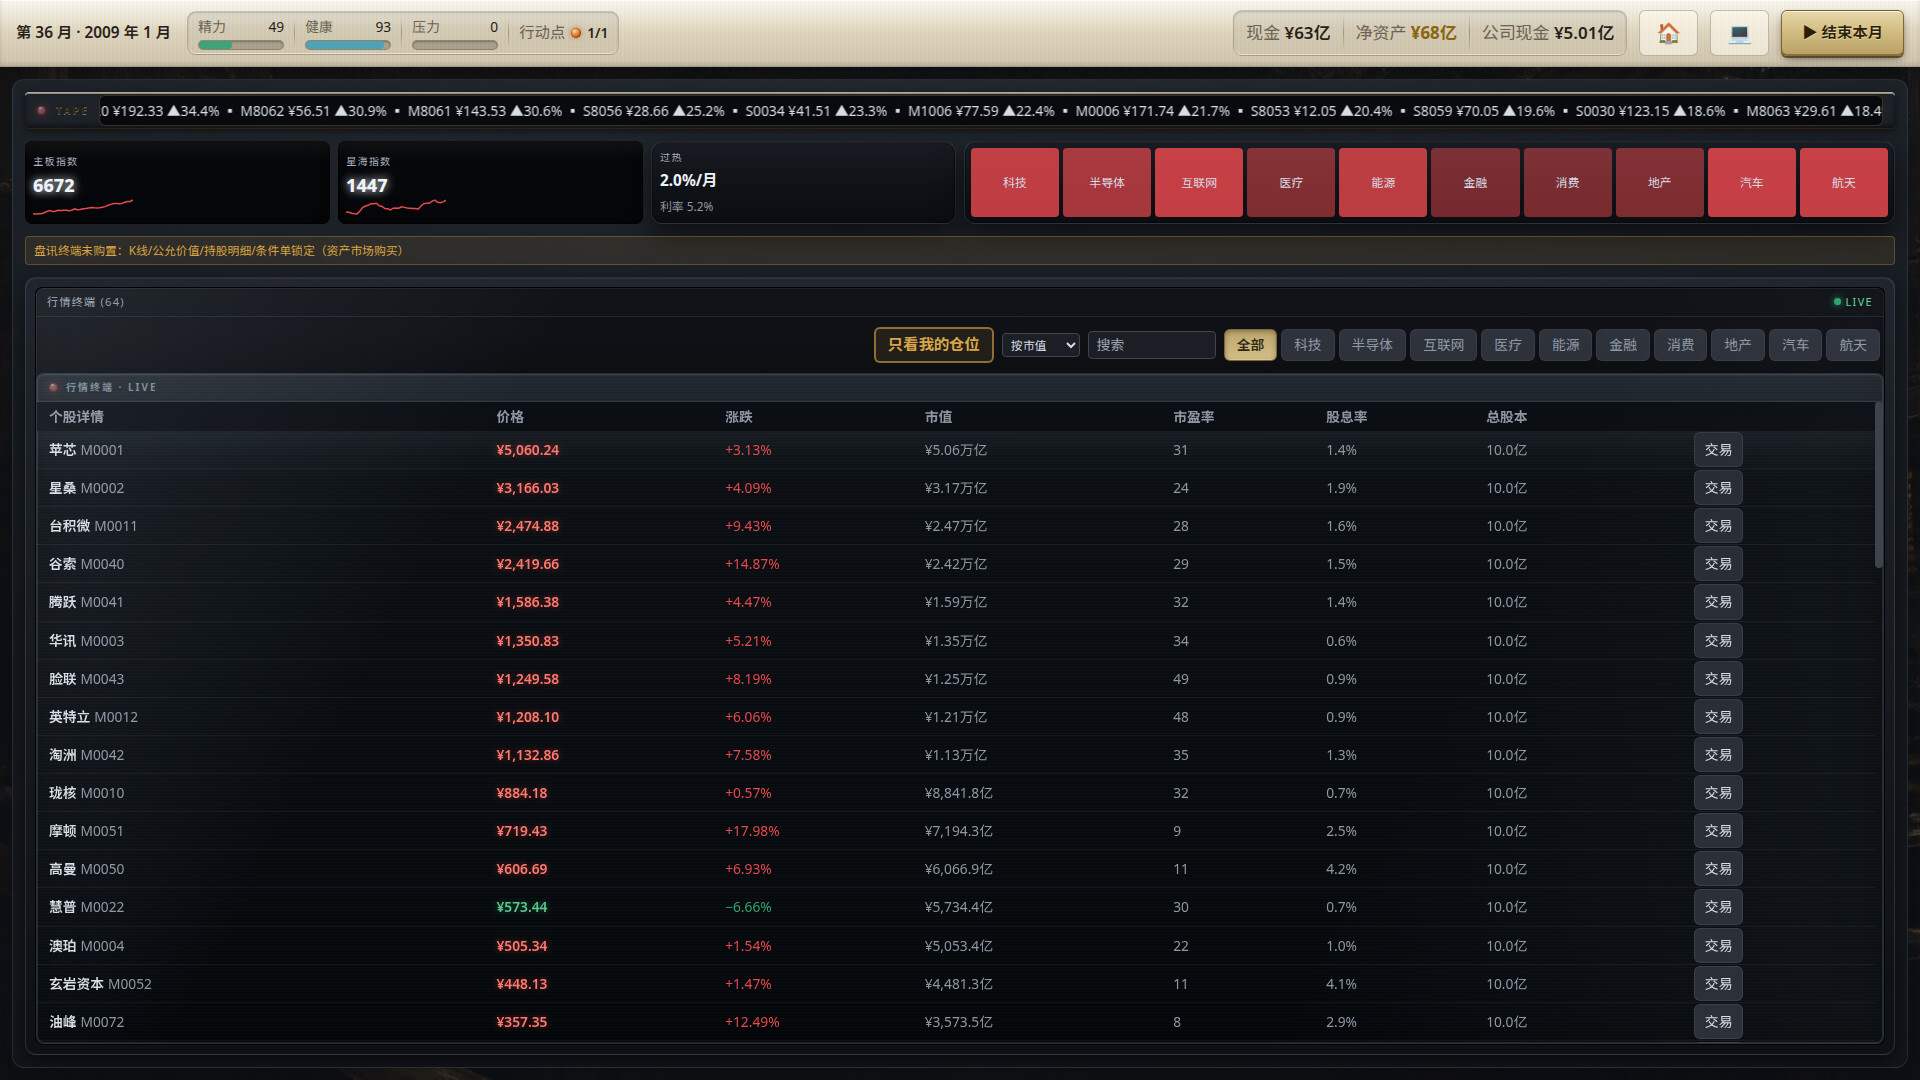Select the 慧普 M0022 stock row name

(x=87, y=907)
